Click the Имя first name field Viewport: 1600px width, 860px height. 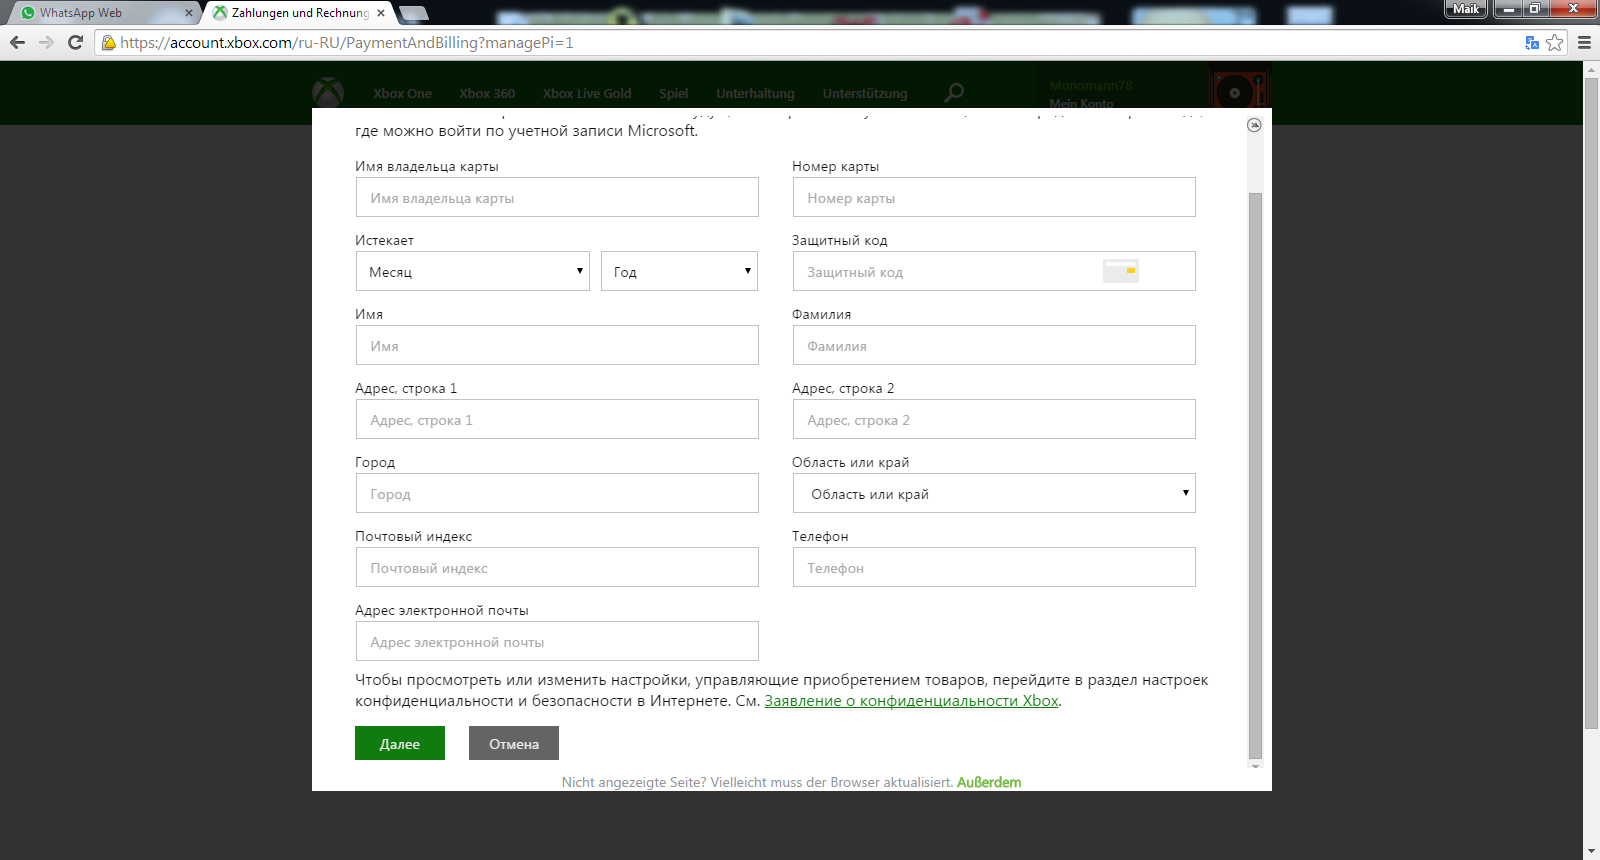[x=557, y=345]
